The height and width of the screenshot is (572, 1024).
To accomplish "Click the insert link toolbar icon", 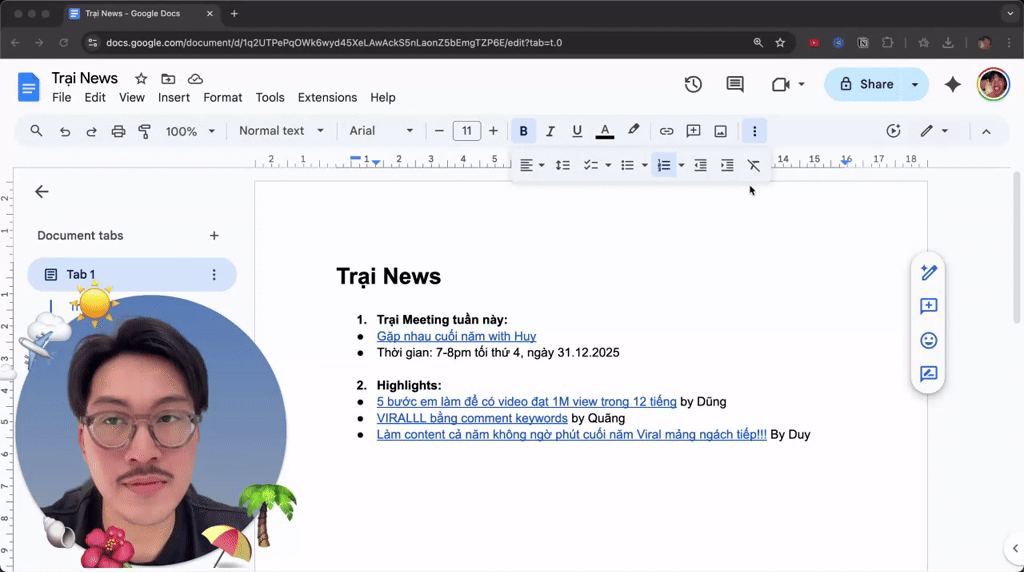I will point(666,131).
